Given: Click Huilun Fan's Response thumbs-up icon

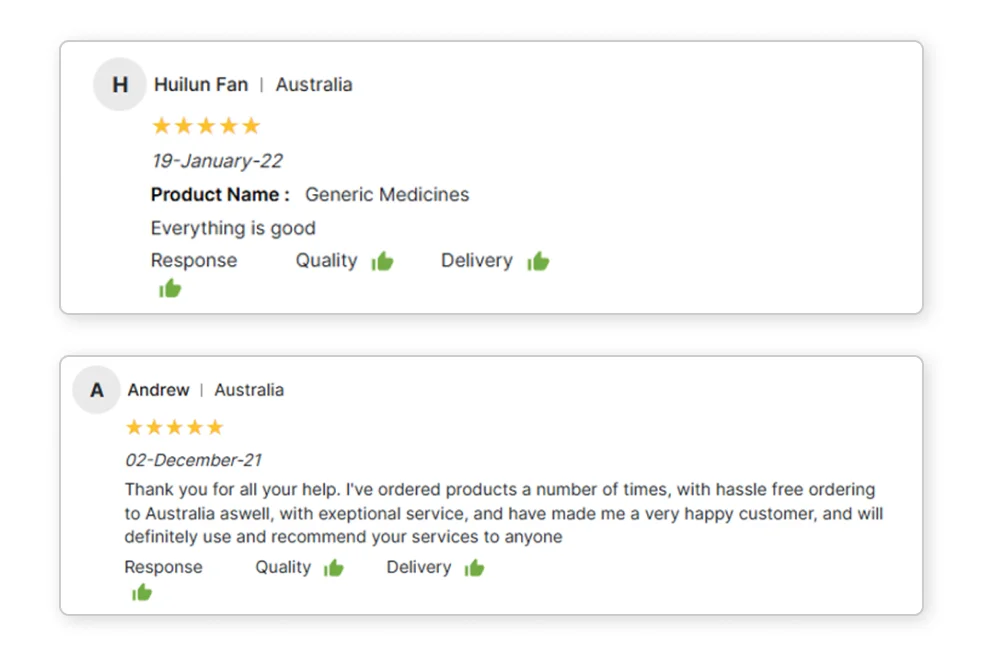Looking at the screenshot, I should point(170,289).
